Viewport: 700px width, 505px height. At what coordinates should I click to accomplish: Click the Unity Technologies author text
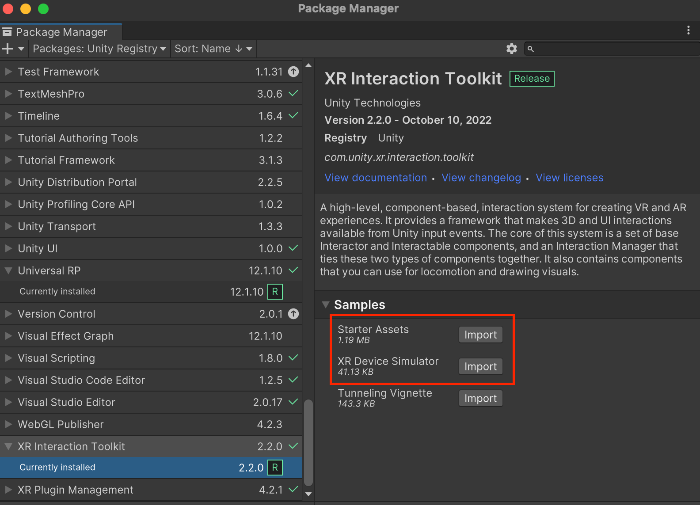(372, 103)
